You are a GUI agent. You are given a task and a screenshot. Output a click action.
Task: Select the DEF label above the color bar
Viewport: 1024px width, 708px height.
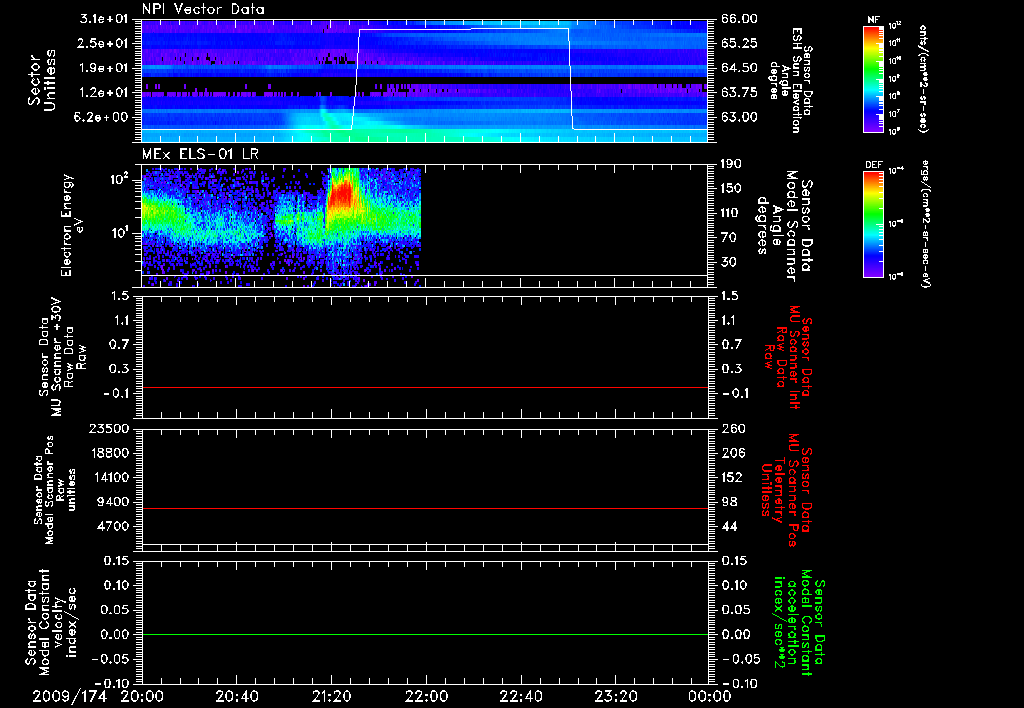click(873, 165)
